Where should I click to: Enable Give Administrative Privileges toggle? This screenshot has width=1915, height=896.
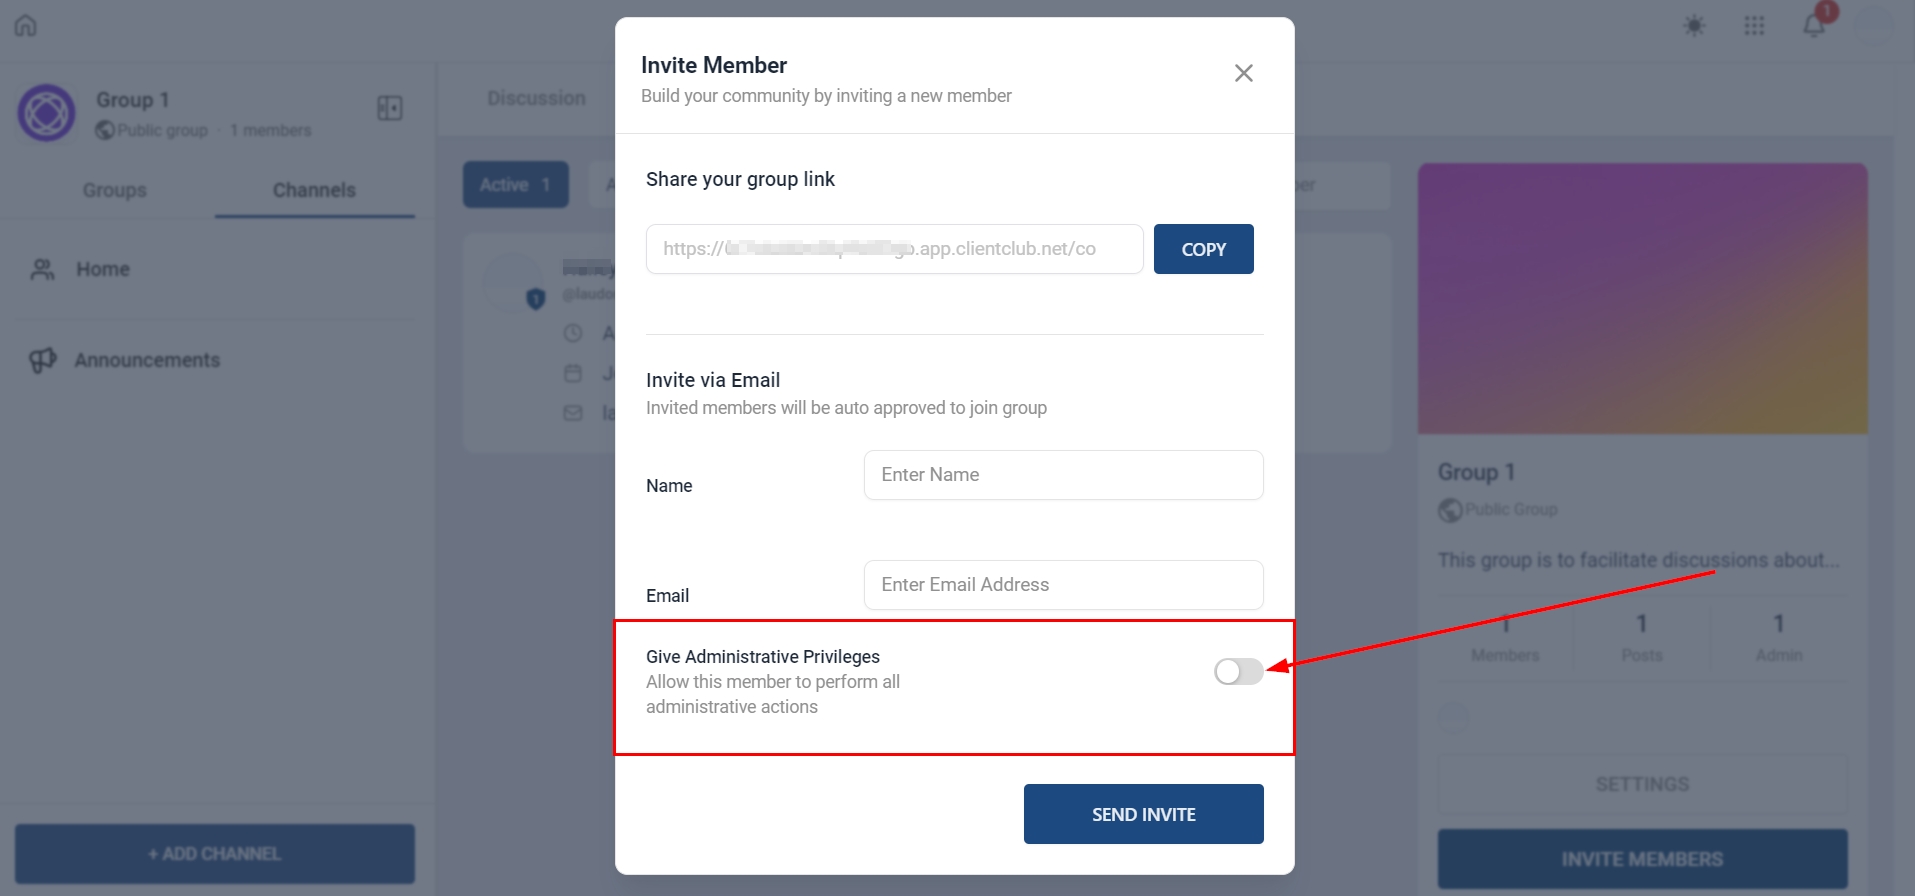(x=1238, y=671)
